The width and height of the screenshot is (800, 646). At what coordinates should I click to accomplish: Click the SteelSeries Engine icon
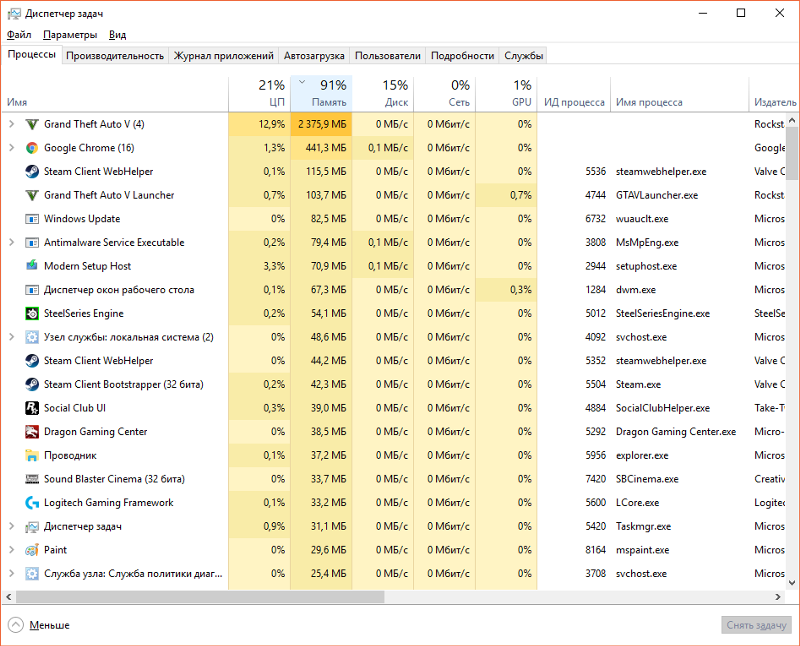pyautogui.click(x=32, y=313)
